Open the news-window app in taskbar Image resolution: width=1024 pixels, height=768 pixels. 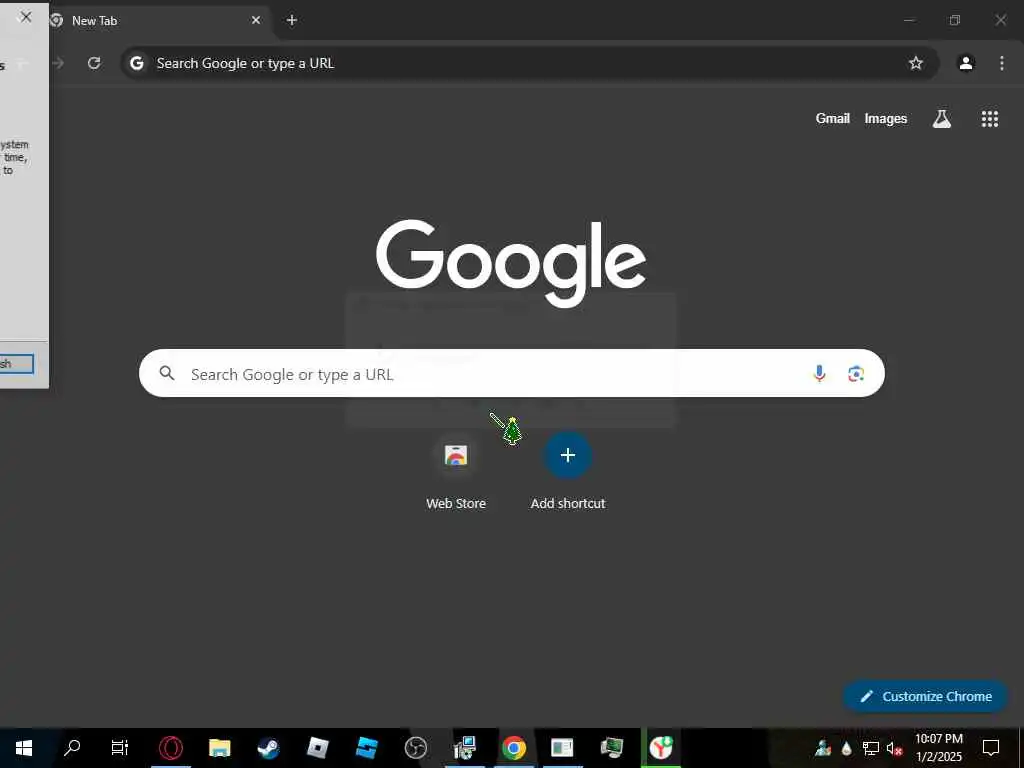pos(562,748)
